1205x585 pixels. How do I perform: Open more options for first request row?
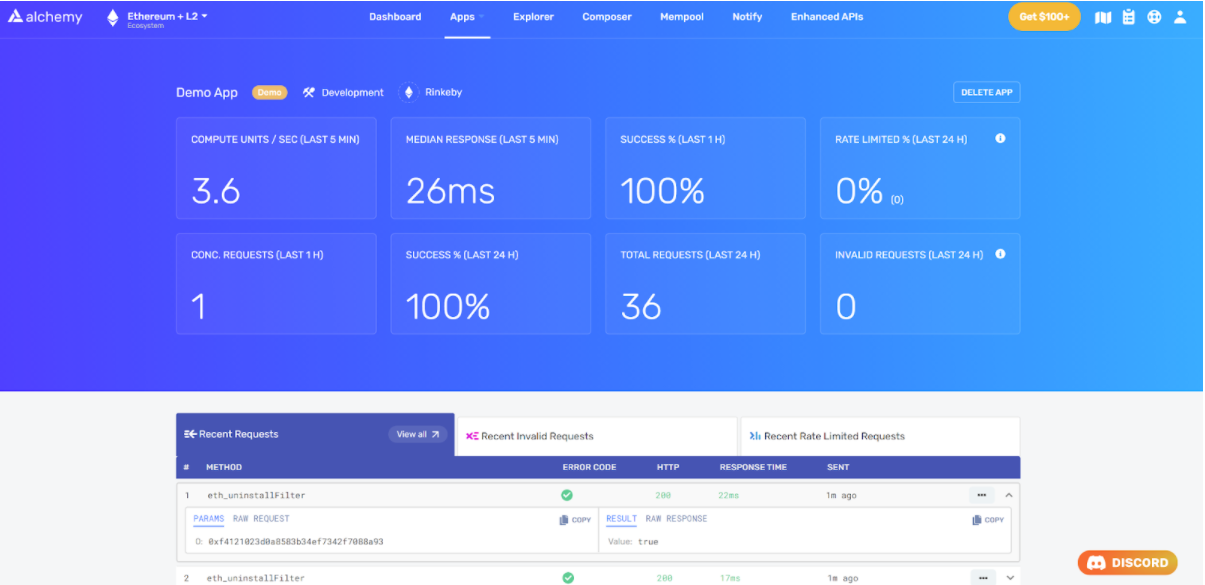coord(981,495)
